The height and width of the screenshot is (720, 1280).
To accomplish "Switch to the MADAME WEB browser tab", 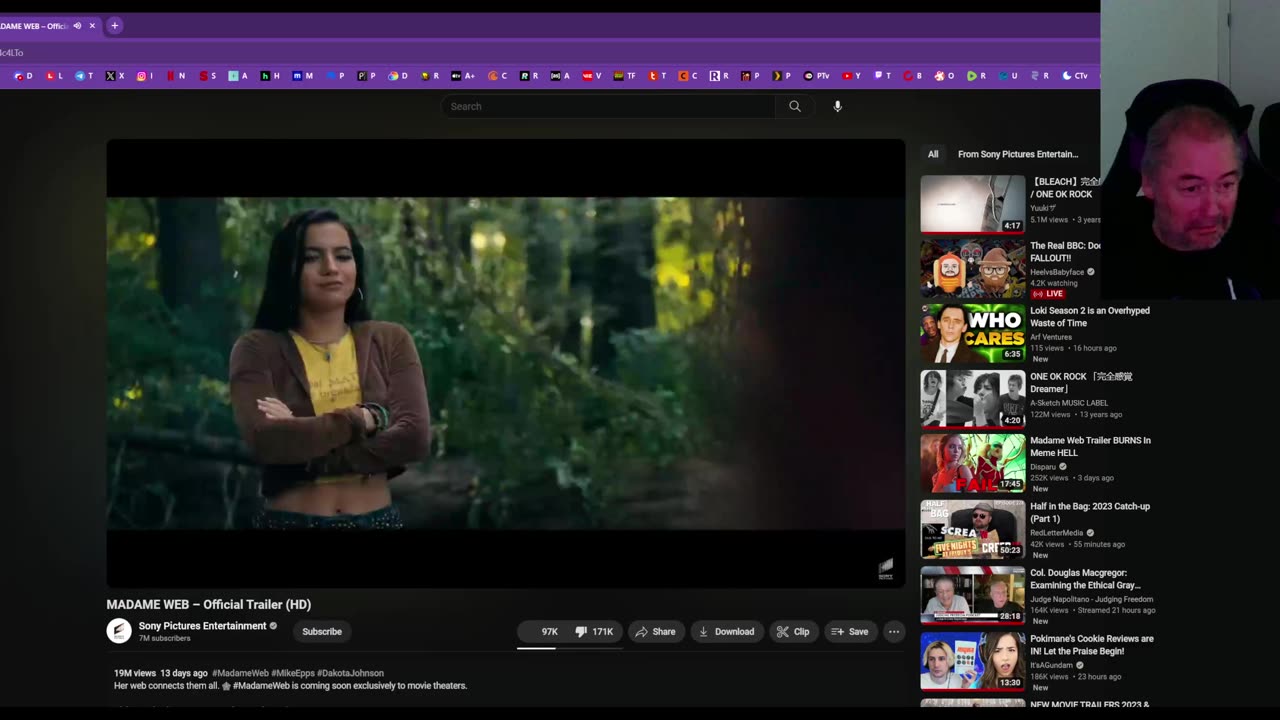I will [35, 26].
